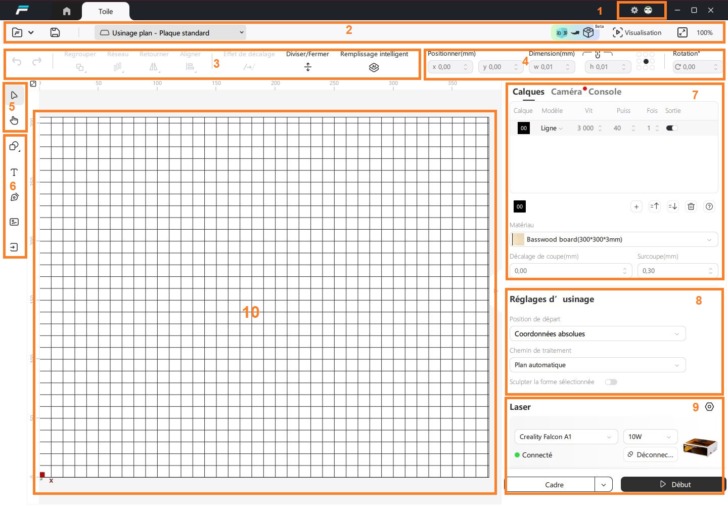Open Laser settings gear icon
Viewport: 728px width, 506px height.
[x=709, y=407]
